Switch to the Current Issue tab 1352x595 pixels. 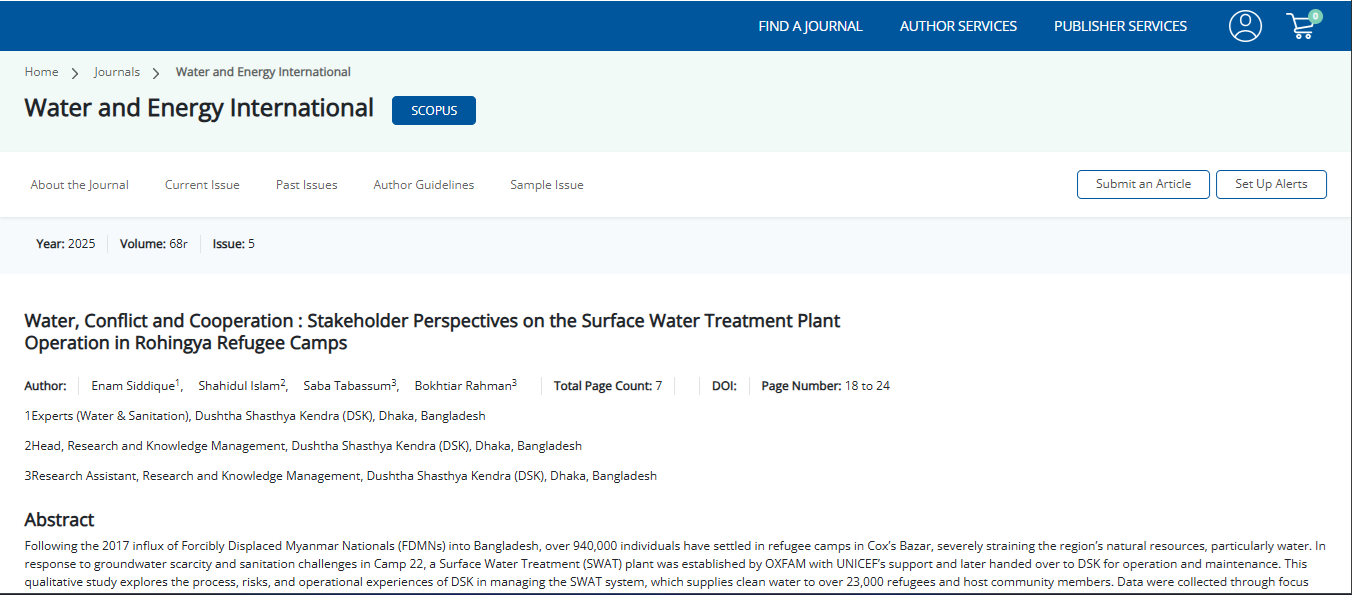coord(202,184)
